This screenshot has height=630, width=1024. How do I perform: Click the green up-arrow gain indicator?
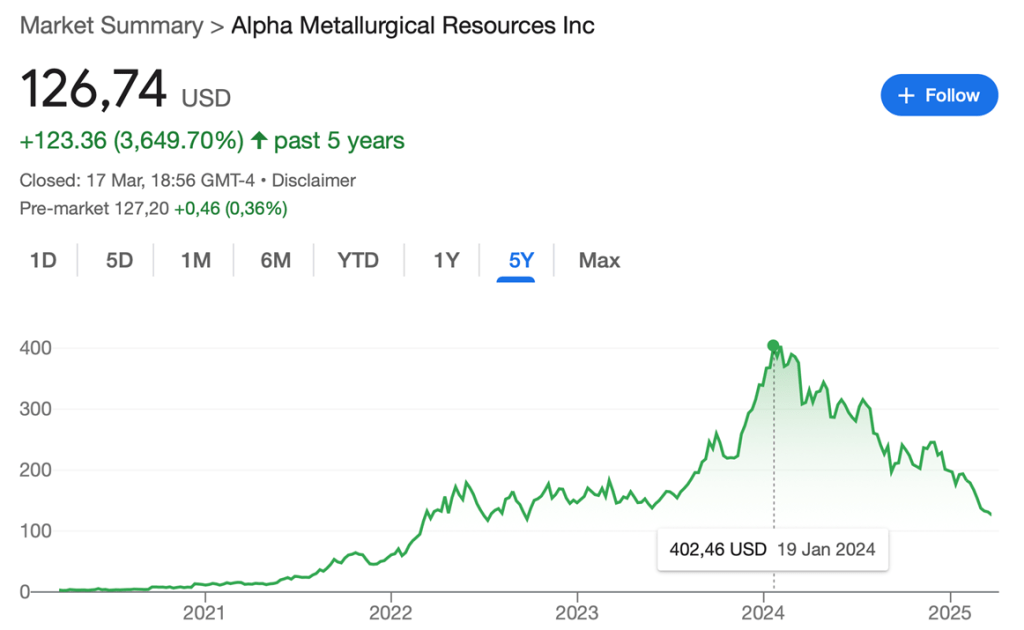(259, 140)
